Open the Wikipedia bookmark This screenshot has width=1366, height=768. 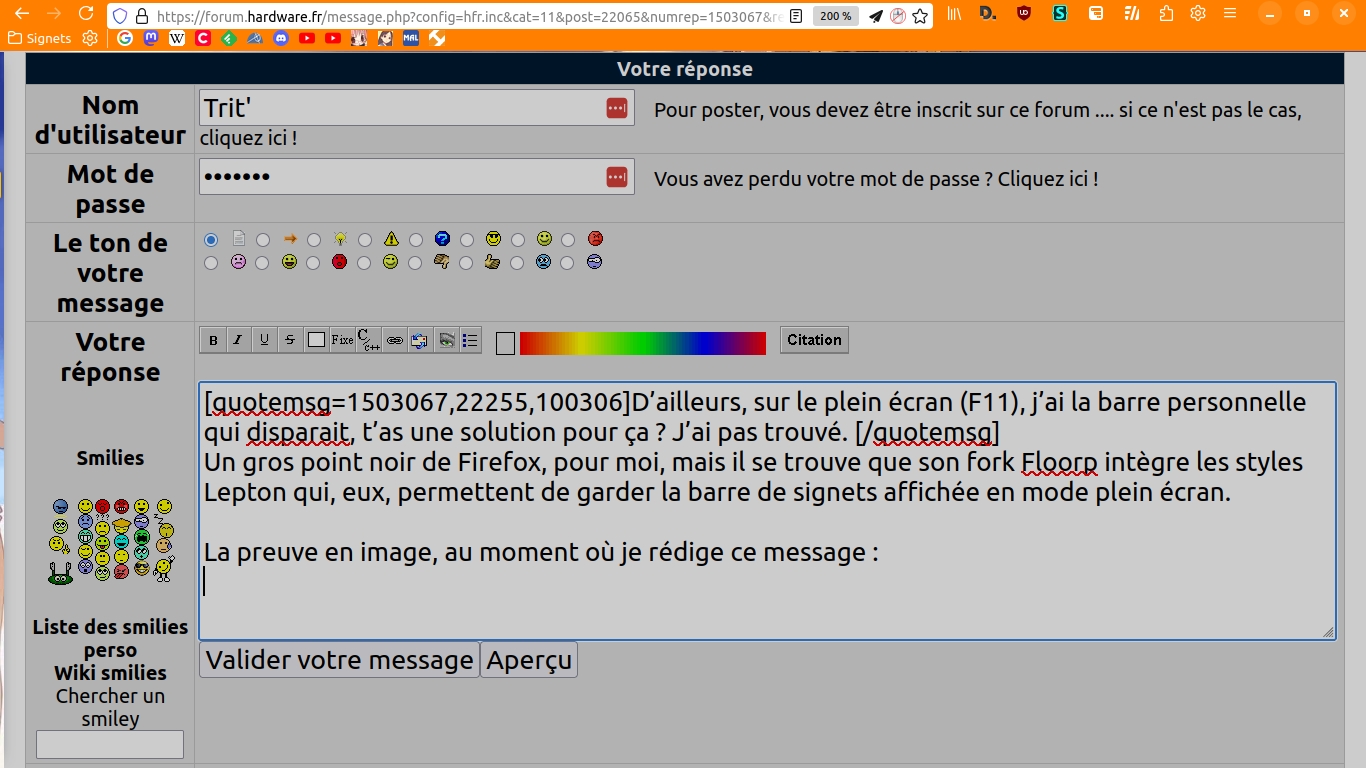(177, 39)
